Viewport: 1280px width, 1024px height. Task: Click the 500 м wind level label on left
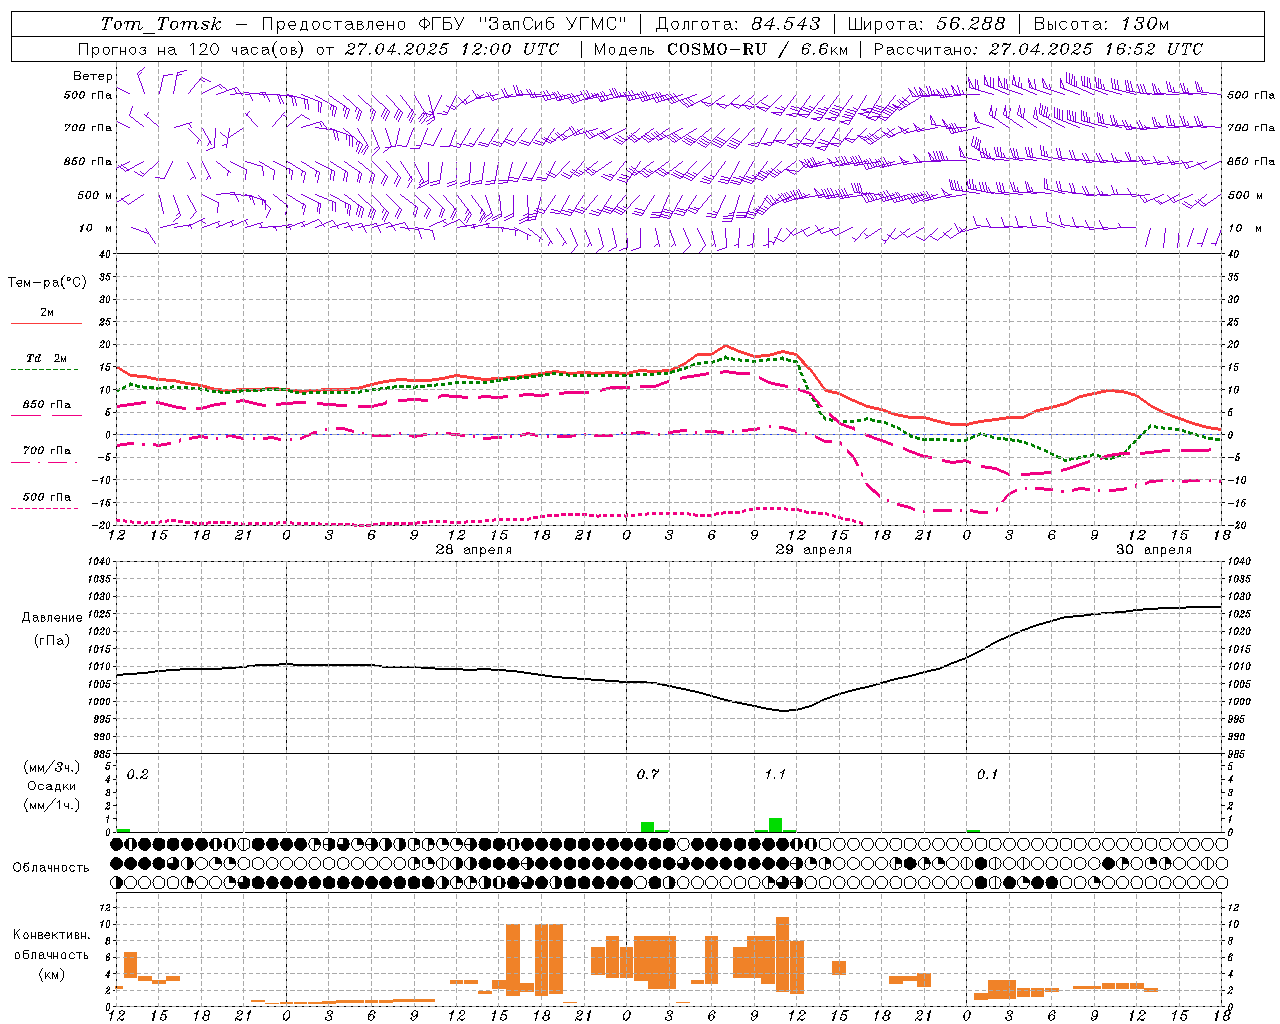95,195
